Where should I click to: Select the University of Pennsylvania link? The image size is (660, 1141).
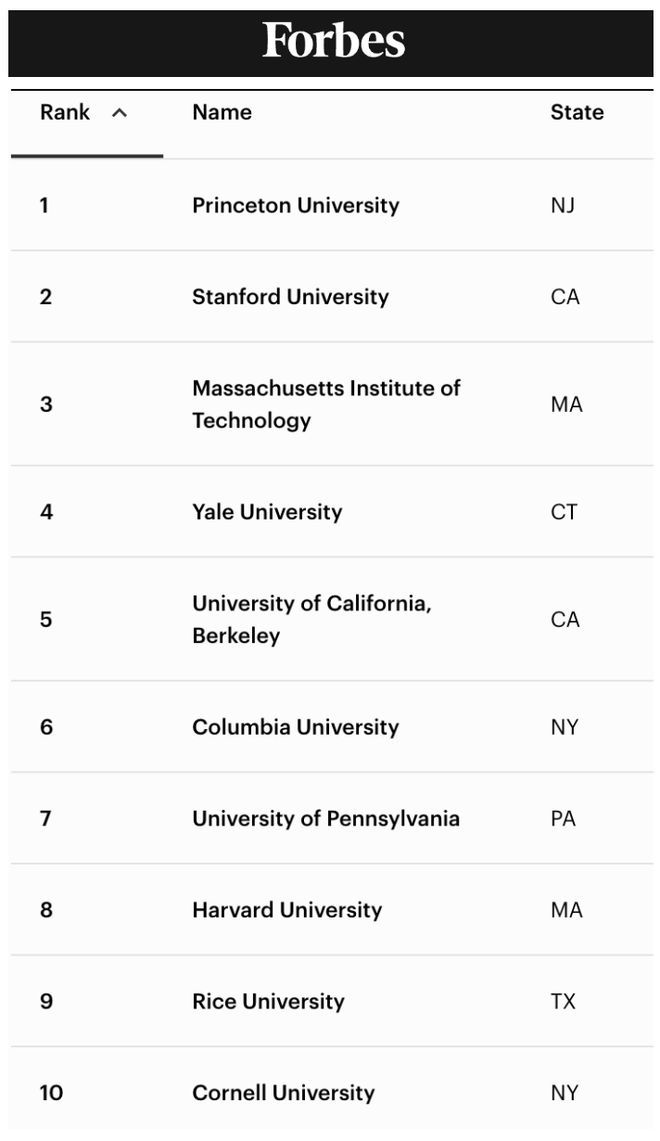coord(326,818)
